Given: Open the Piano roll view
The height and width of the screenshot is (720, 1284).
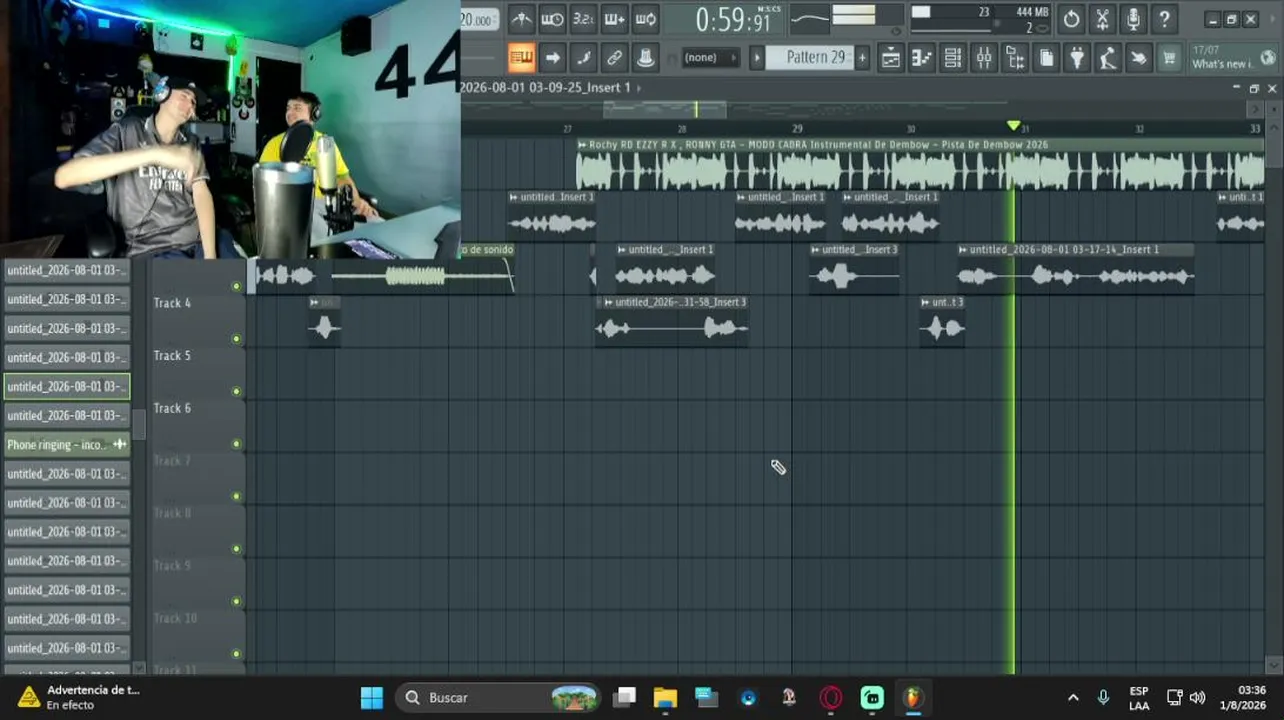Looking at the screenshot, I should click(921, 58).
